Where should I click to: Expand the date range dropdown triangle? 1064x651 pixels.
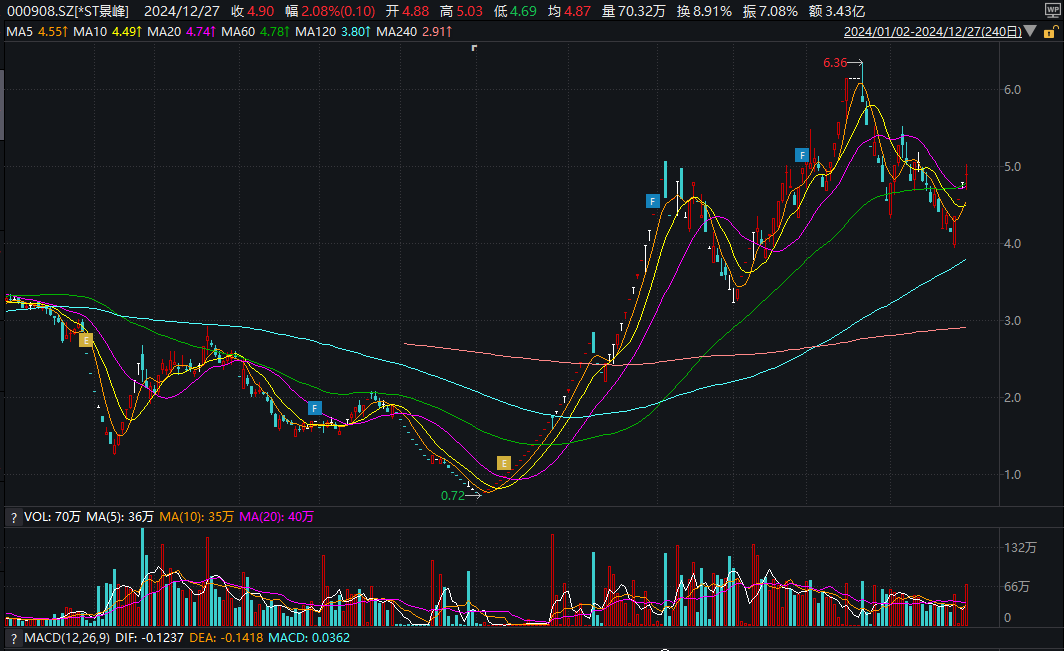1030,31
